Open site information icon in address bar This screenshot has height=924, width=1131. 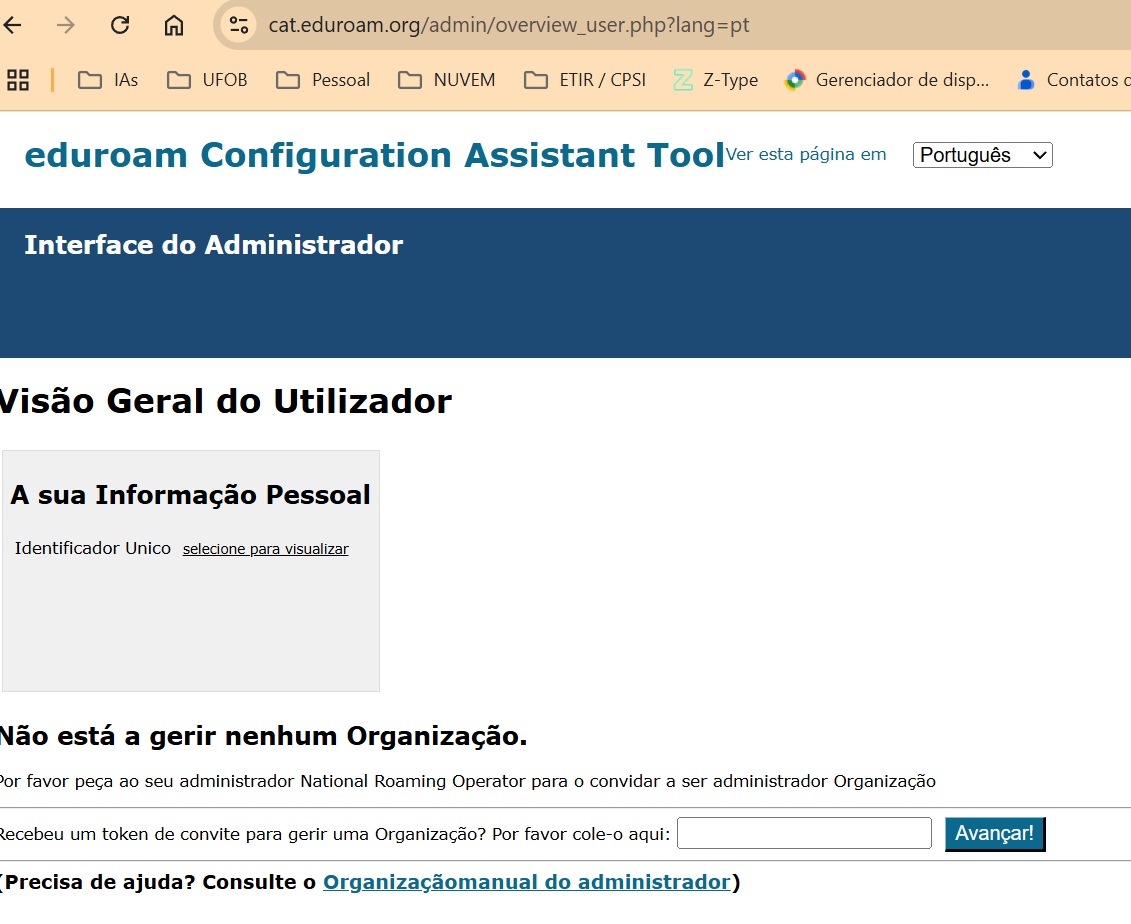click(239, 25)
